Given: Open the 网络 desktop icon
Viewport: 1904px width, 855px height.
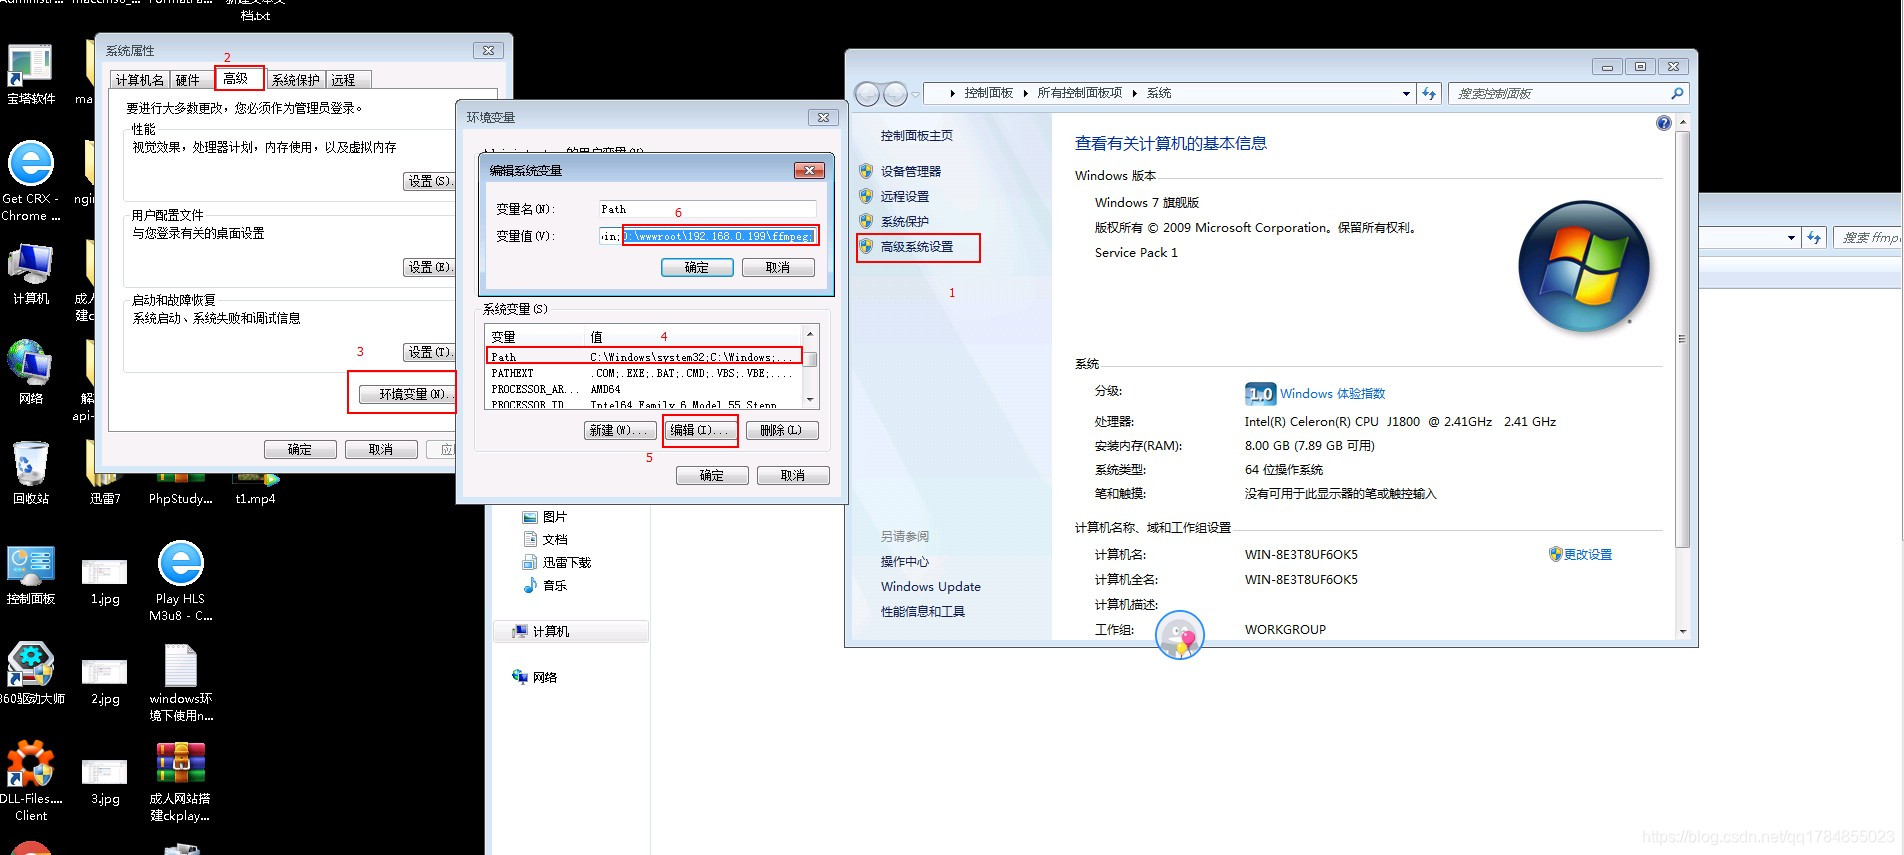Looking at the screenshot, I should pyautogui.click(x=30, y=373).
